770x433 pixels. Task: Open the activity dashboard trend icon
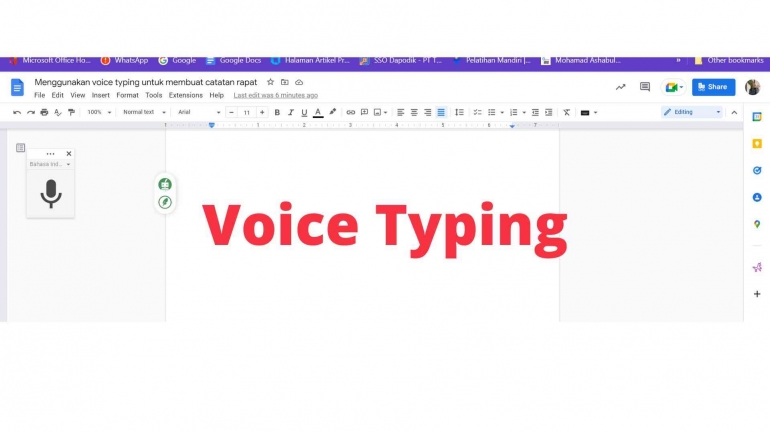coord(621,87)
